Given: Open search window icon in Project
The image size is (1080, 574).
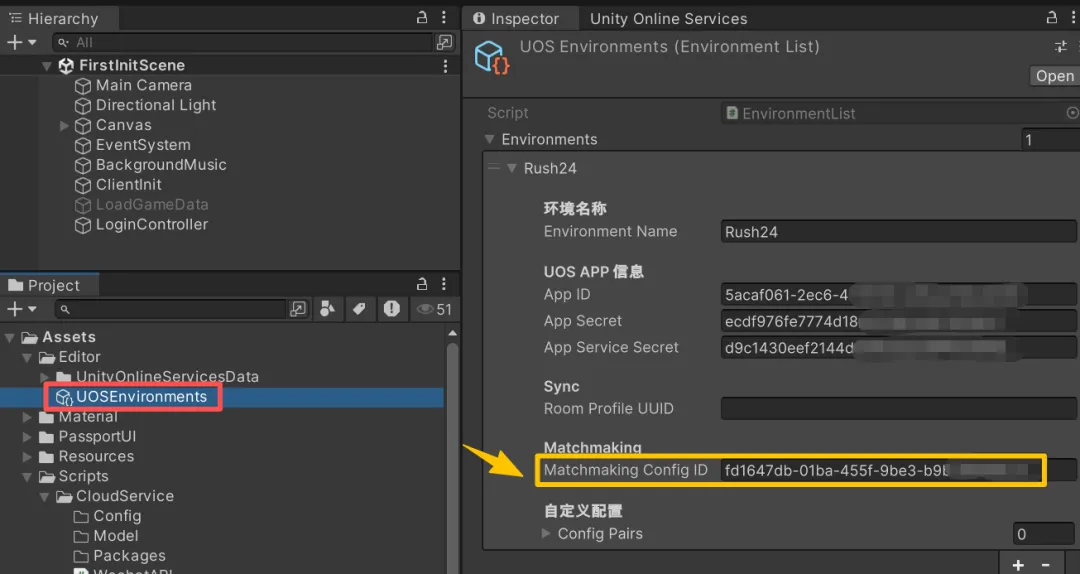Looking at the screenshot, I should tap(298, 309).
